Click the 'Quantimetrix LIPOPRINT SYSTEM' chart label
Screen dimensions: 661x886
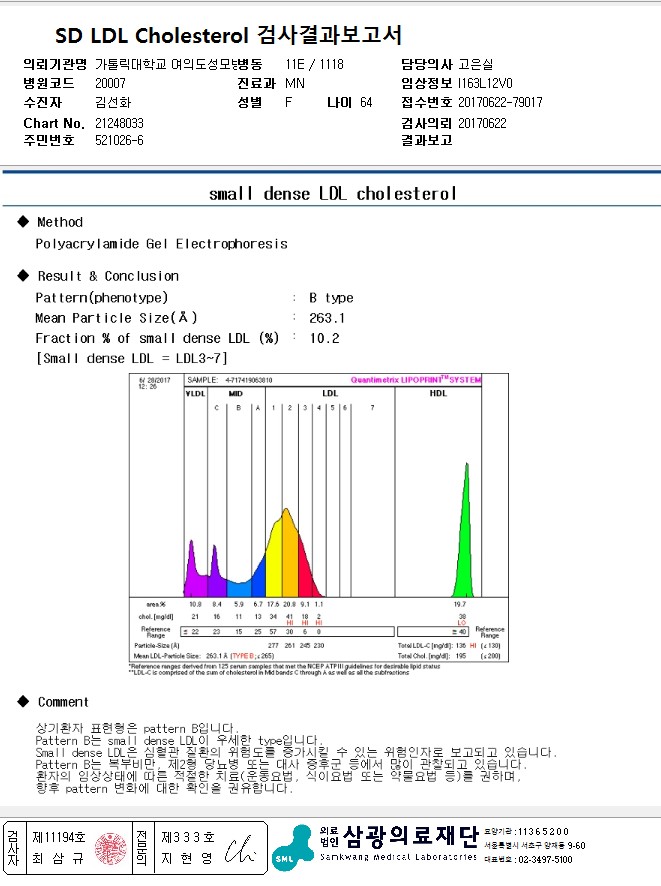(x=416, y=380)
